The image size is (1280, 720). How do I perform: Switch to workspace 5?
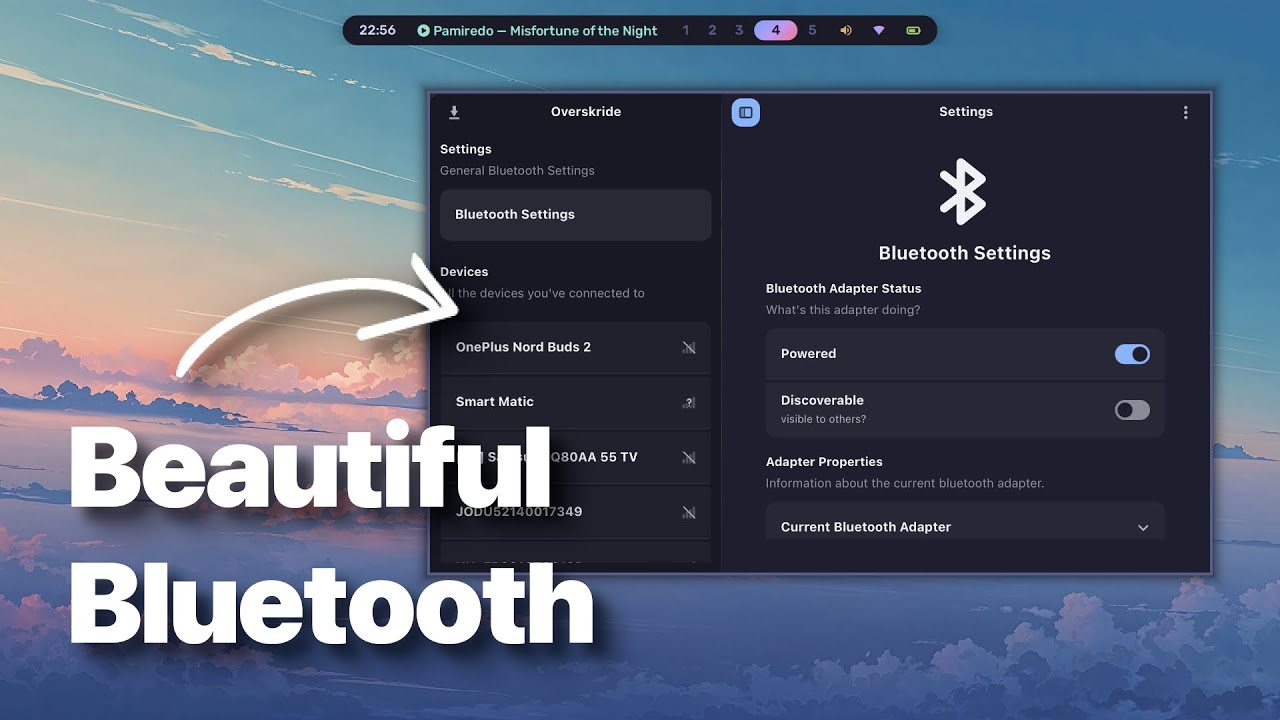pyautogui.click(x=812, y=31)
